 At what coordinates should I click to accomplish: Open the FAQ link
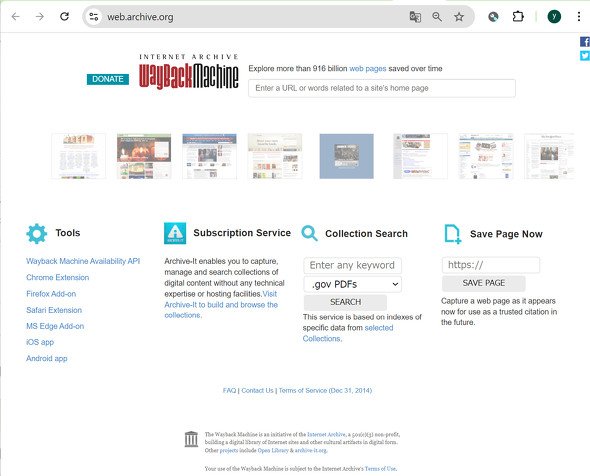click(x=229, y=391)
